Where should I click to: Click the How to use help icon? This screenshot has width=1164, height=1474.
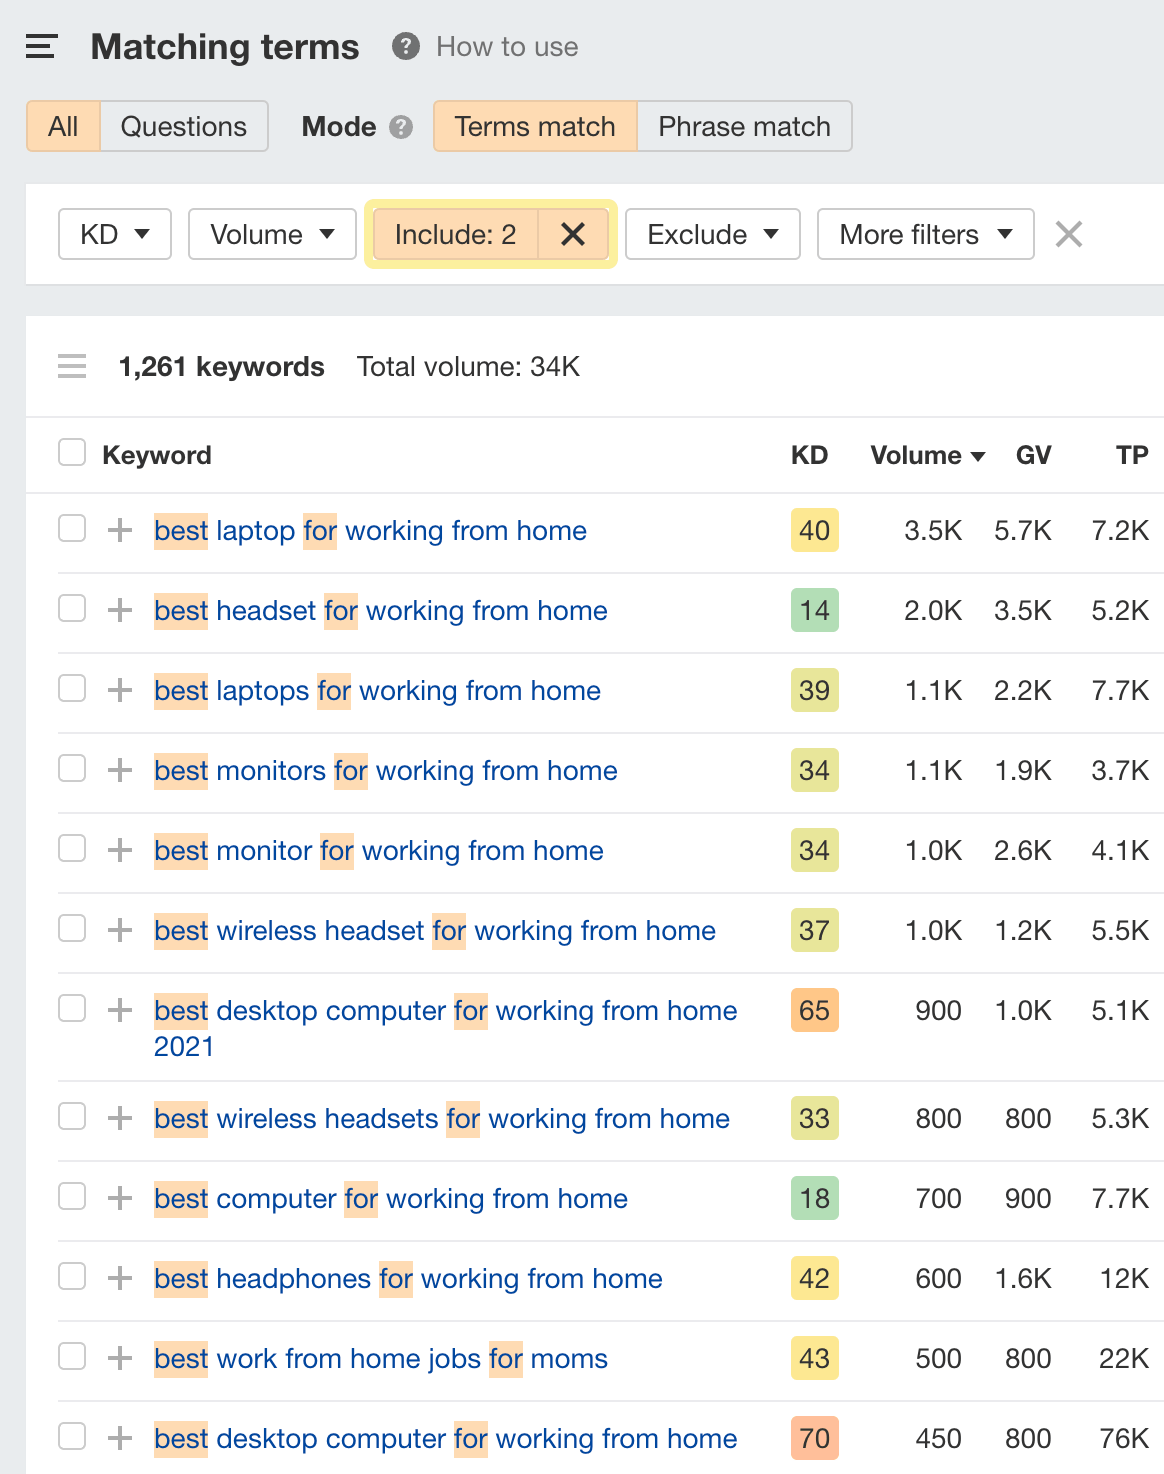[x=404, y=46]
